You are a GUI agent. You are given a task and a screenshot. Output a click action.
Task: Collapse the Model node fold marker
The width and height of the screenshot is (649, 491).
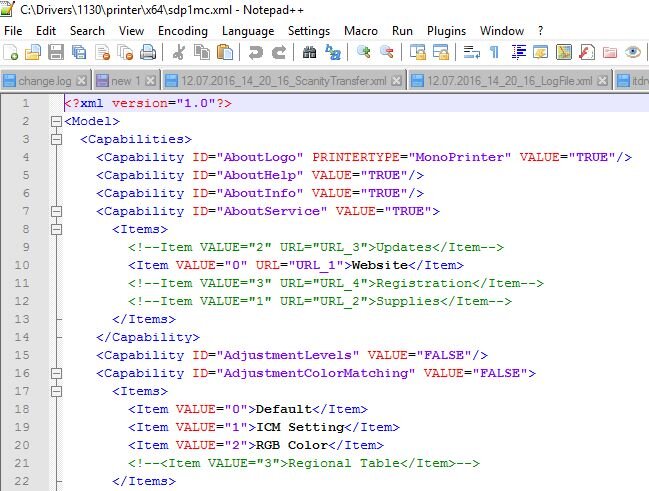click(x=56, y=121)
